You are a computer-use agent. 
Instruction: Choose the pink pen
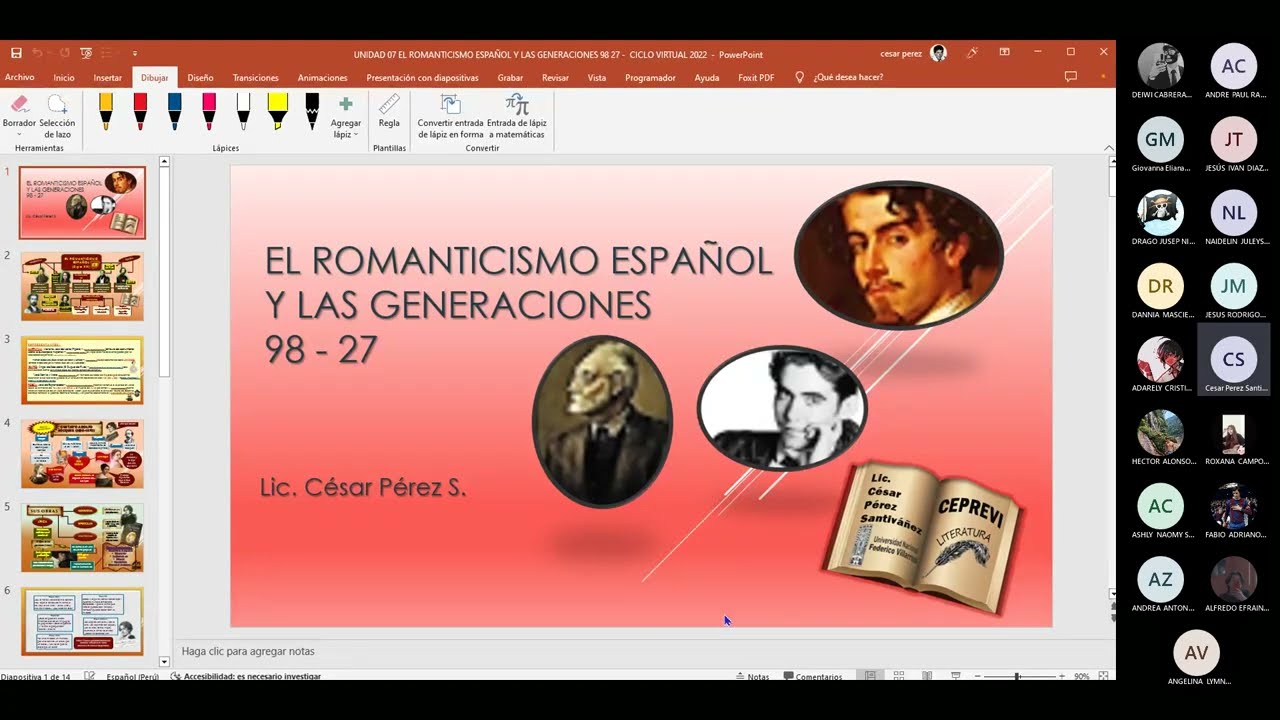(209, 111)
